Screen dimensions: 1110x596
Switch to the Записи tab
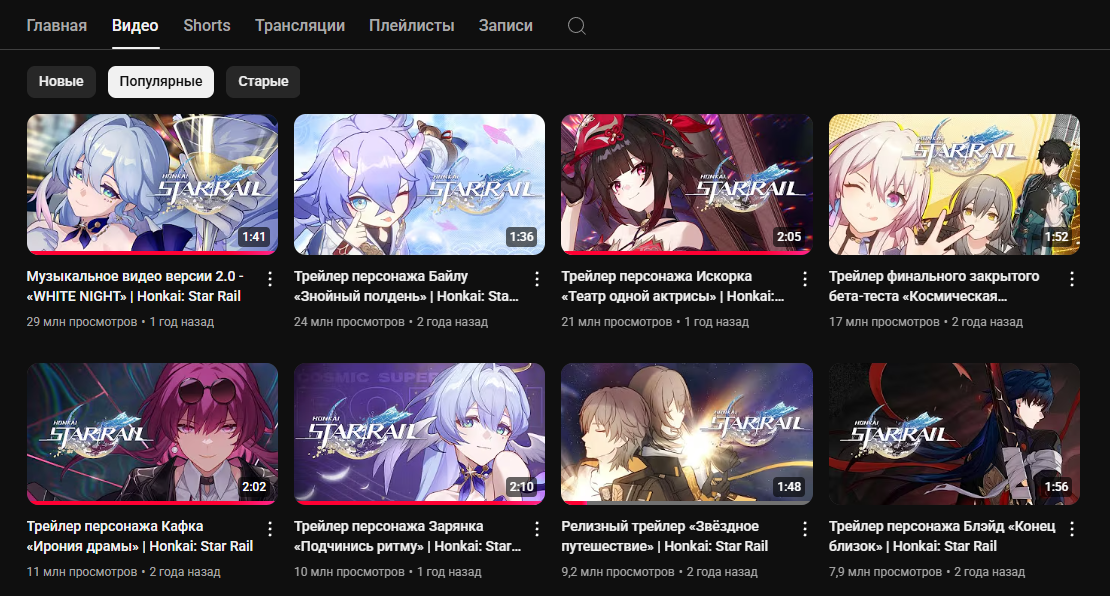tap(505, 25)
